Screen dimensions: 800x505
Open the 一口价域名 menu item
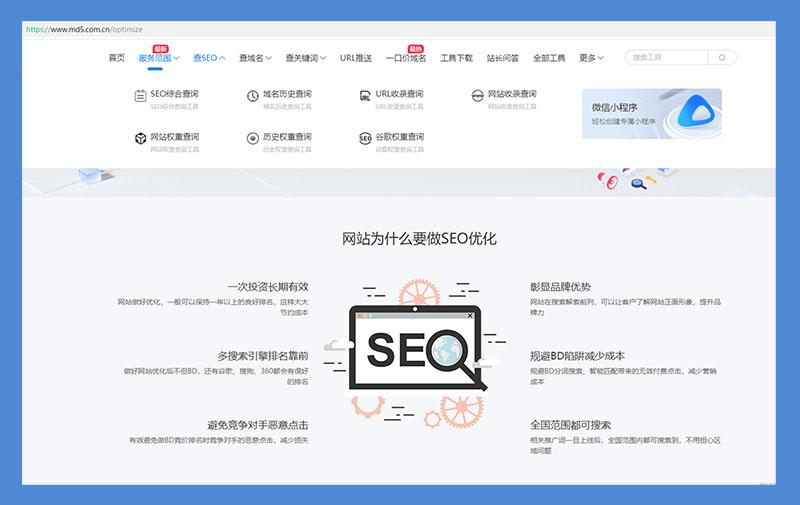[x=406, y=58]
